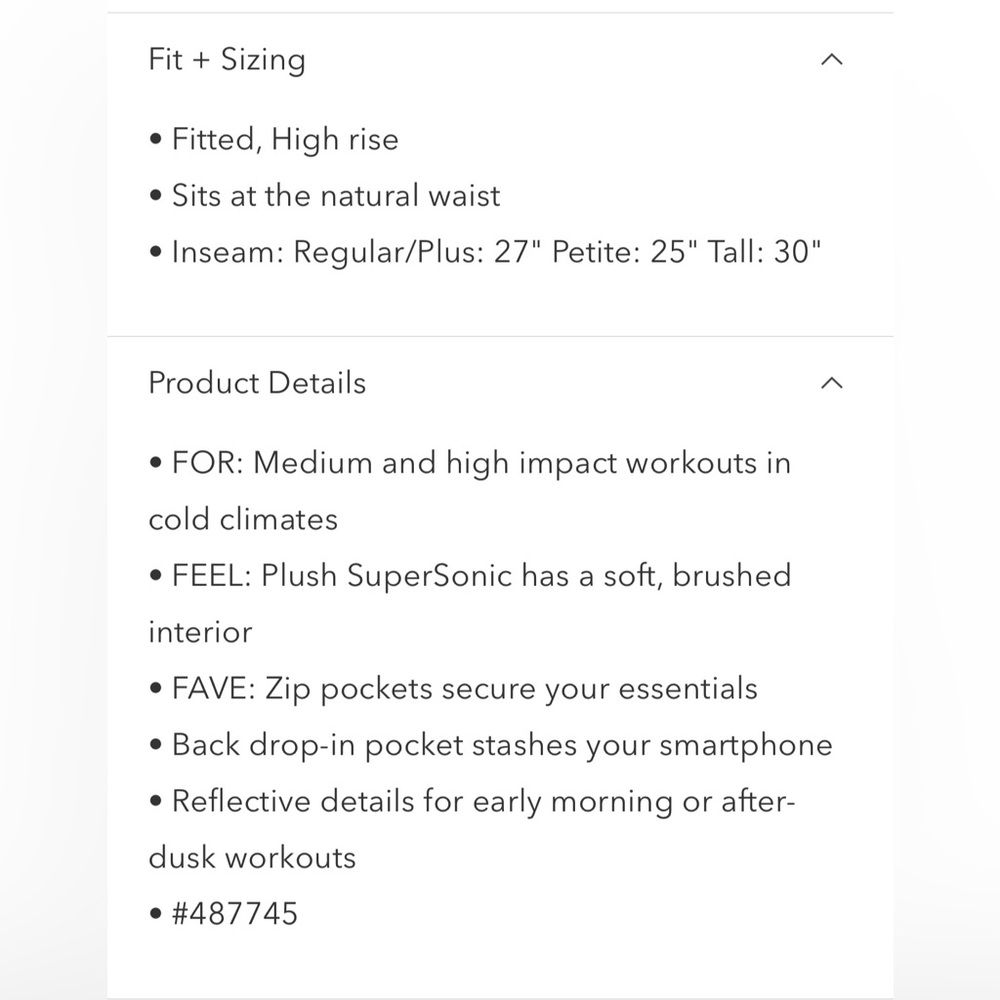Image resolution: width=1000 pixels, height=1000 pixels.
Task: Click the product number #487745
Action: click(235, 914)
